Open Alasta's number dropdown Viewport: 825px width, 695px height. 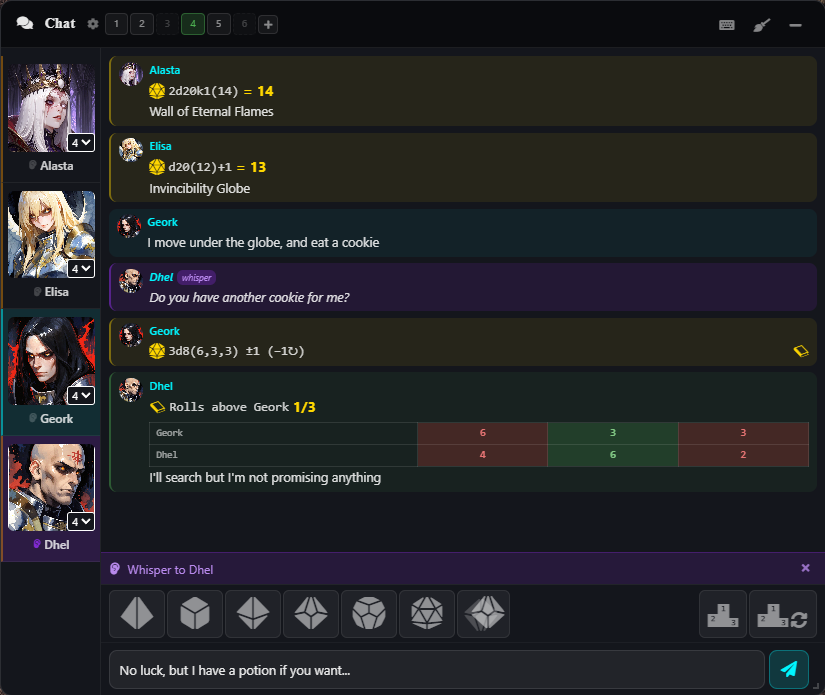80,142
